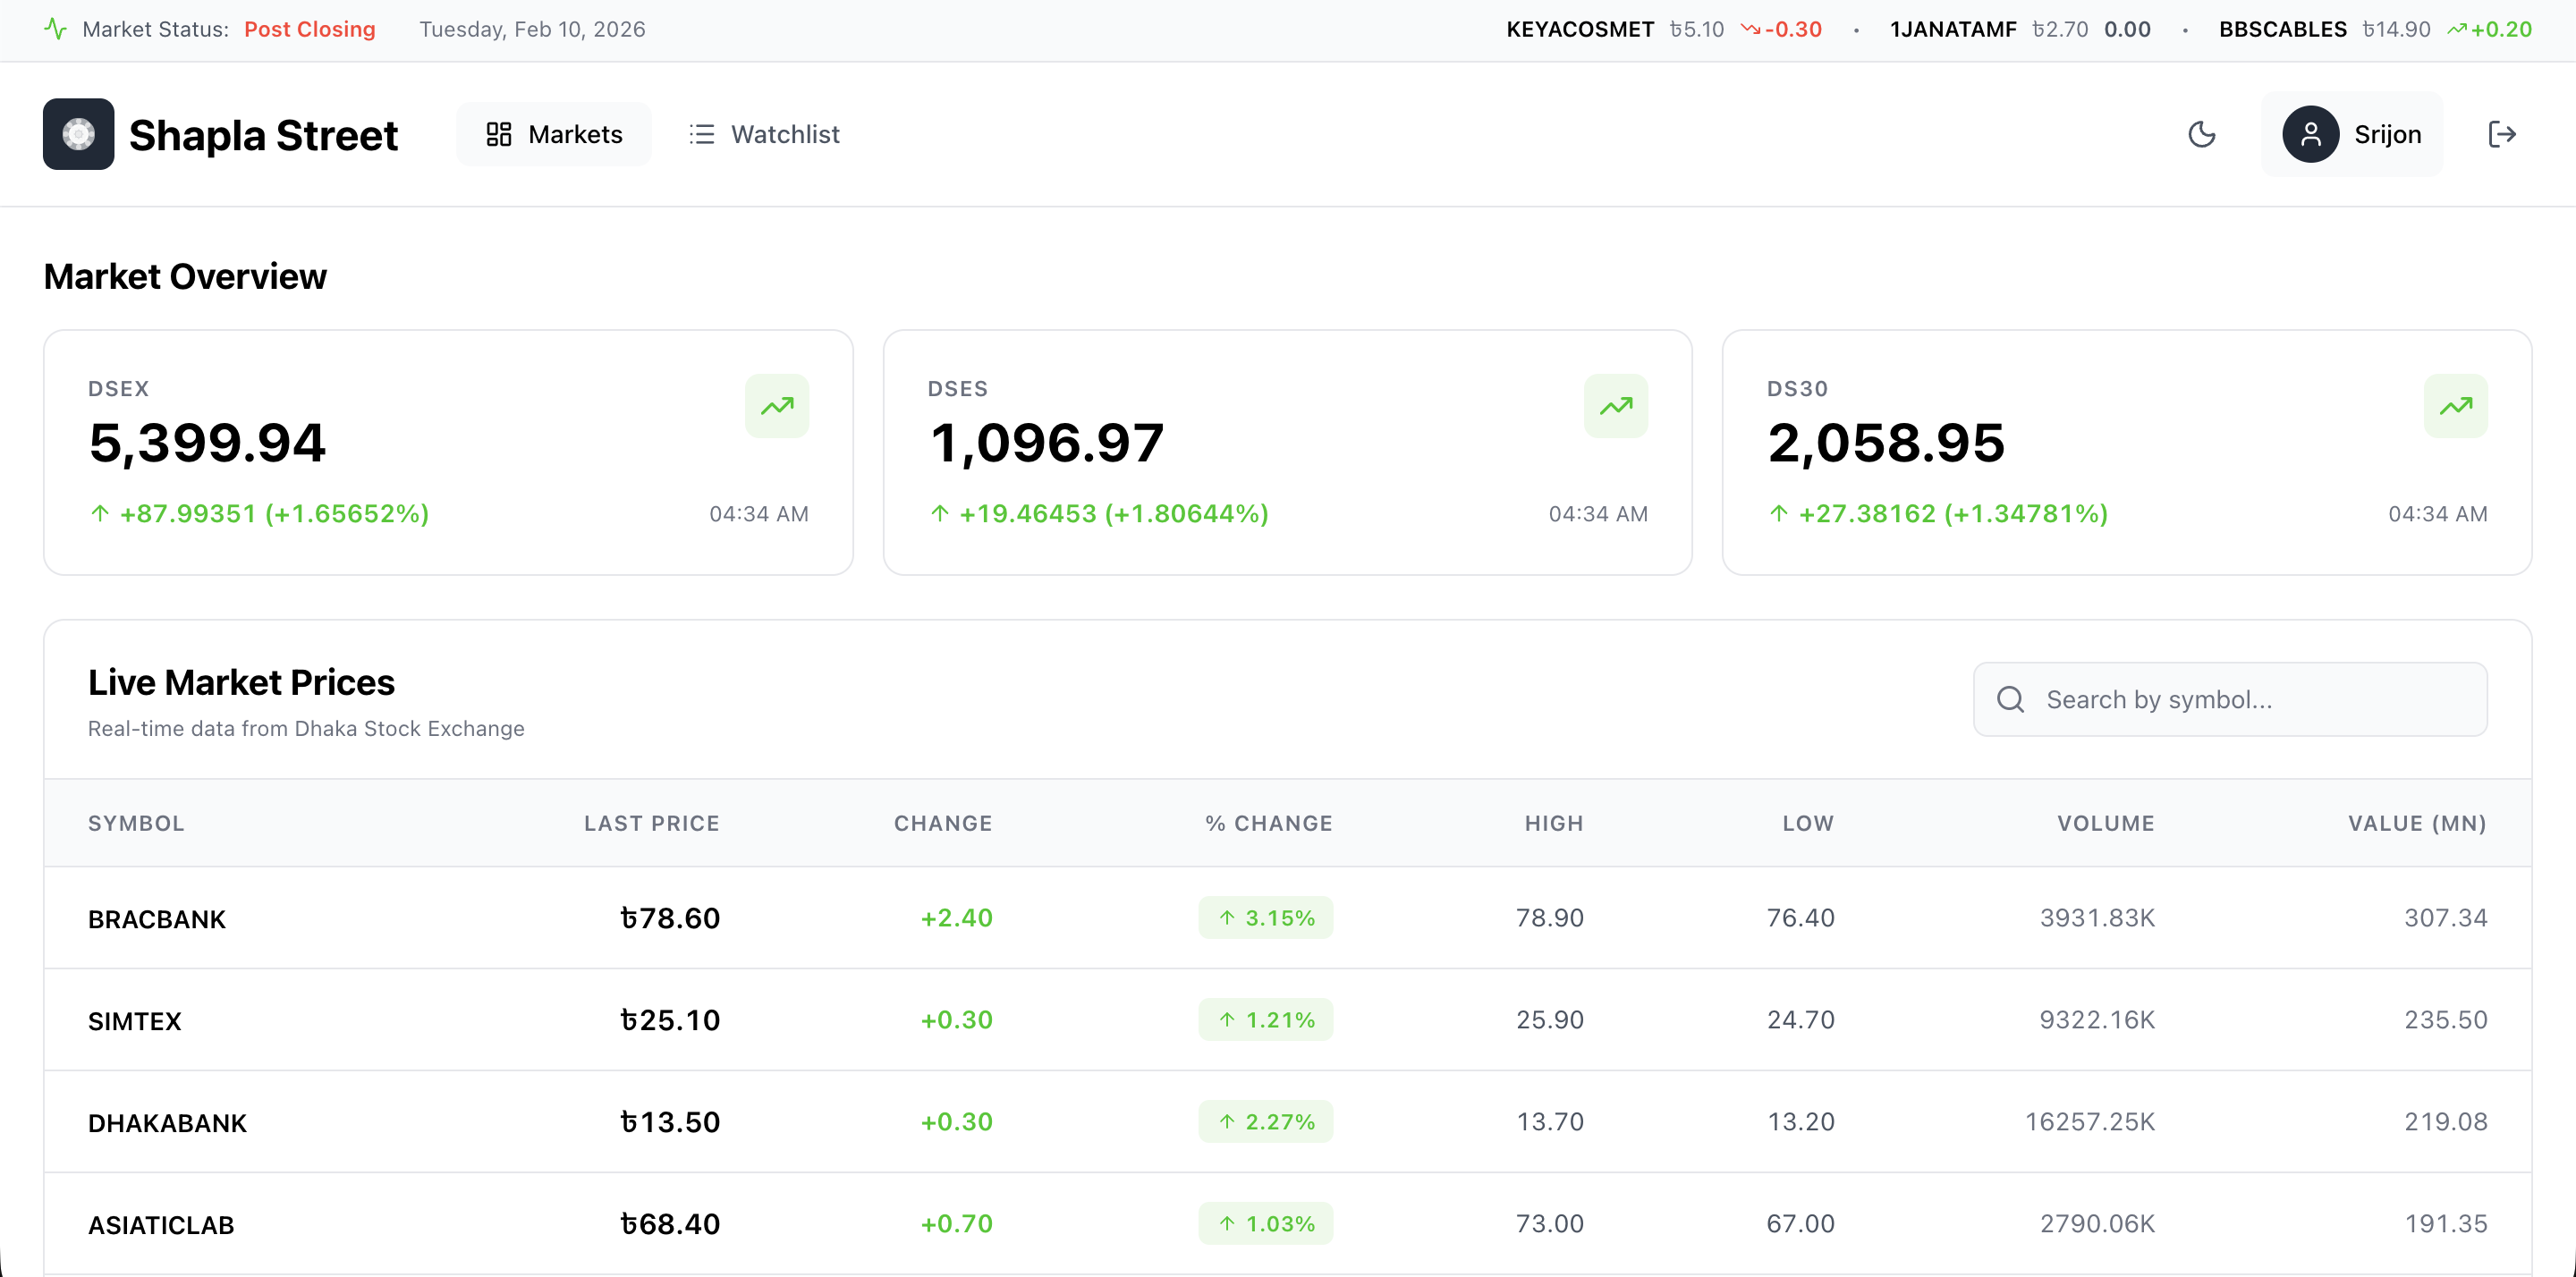Click the Srijon user avatar icon
This screenshot has width=2576, height=1277.
click(x=2310, y=134)
